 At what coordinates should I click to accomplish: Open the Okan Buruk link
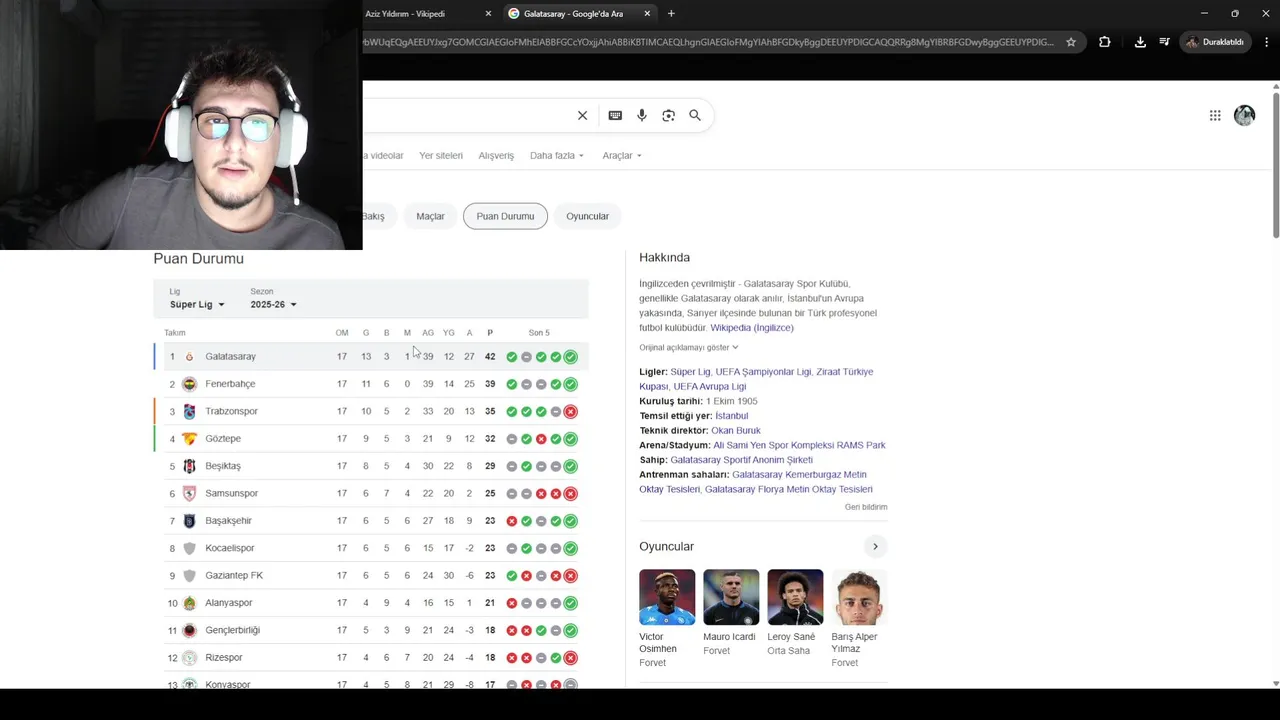(736, 430)
